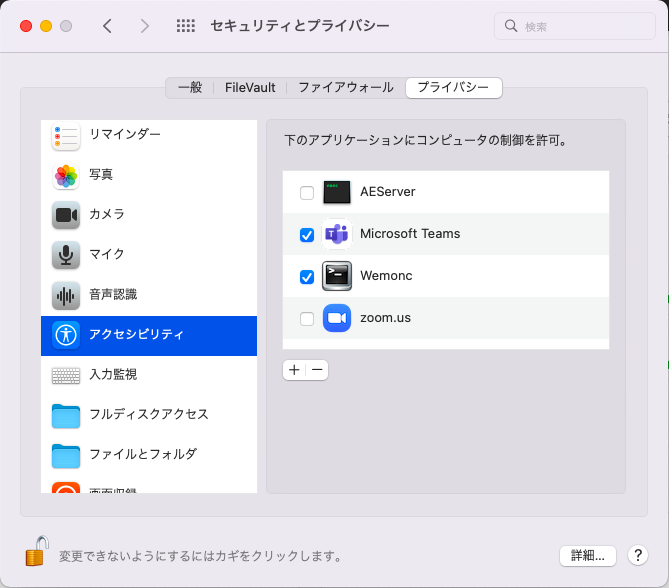Click the folder icon for ファイルとフォルダ
Image resolution: width=669 pixels, height=588 pixels.
[66, 456]
